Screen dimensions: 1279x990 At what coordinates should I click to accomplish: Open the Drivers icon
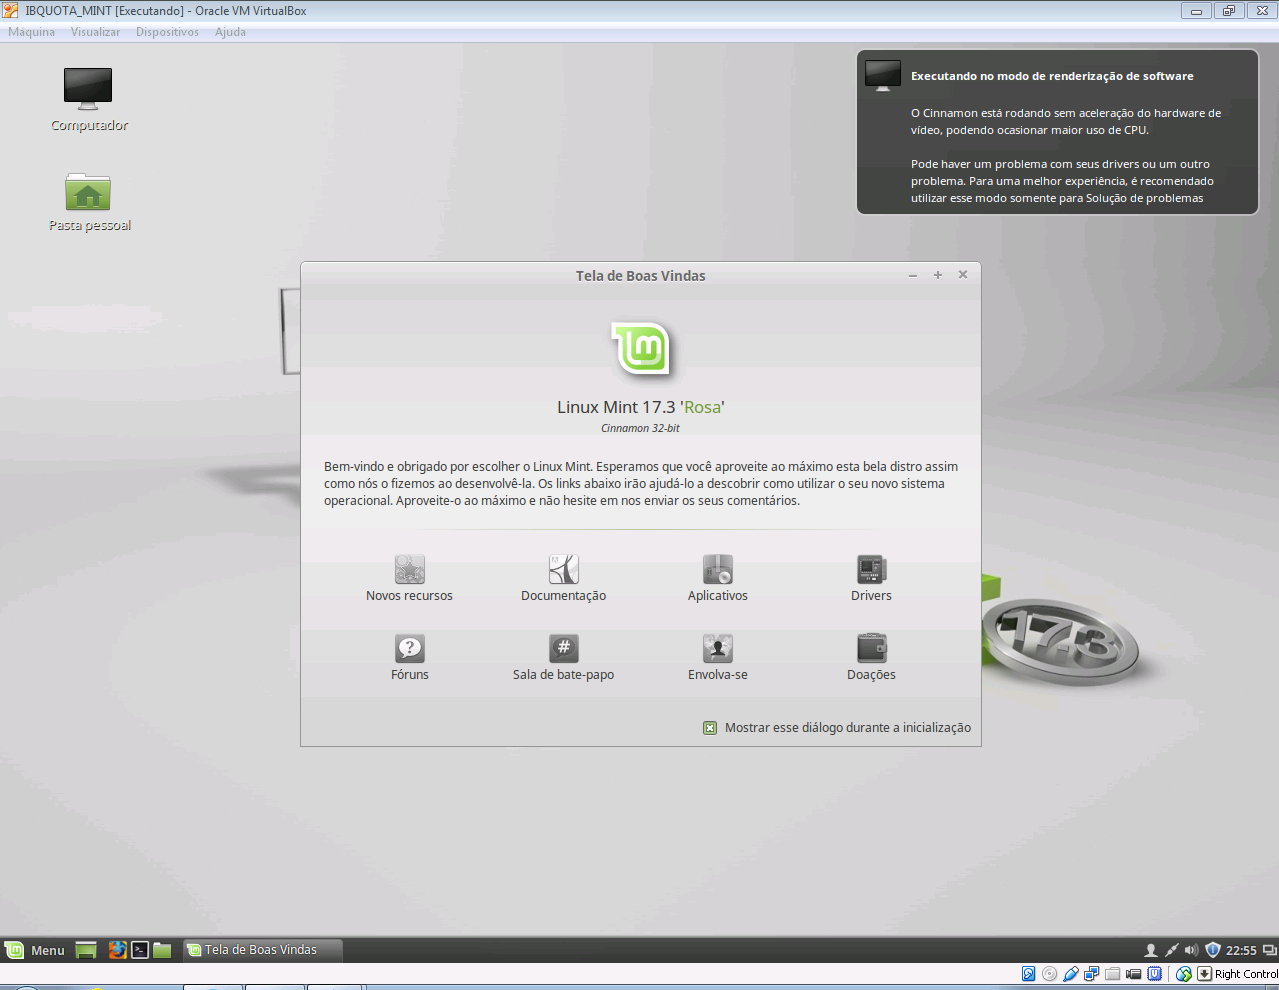coord(872,569)
